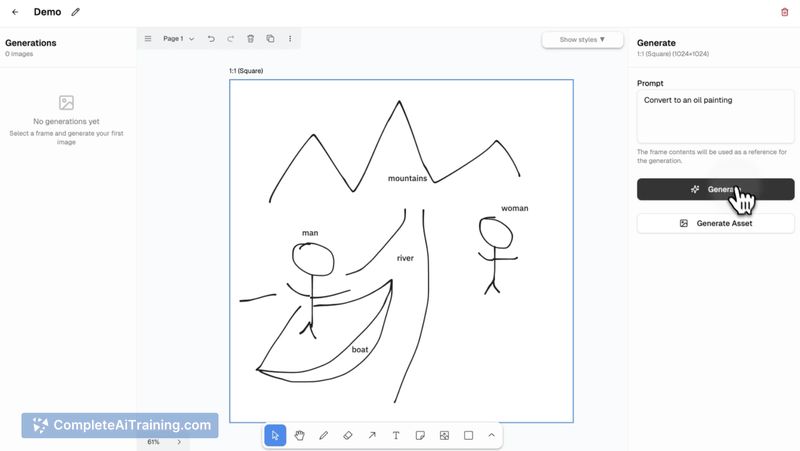
Task: Click the 'mountains' text label
Action: tap(407, 178)
